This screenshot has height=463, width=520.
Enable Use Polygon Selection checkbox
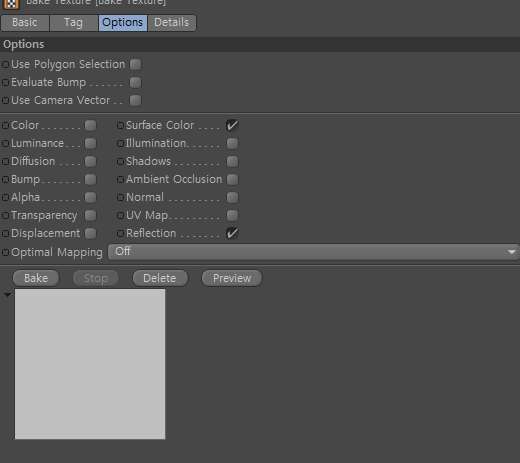pyautogui.click(x=135, y=64)
